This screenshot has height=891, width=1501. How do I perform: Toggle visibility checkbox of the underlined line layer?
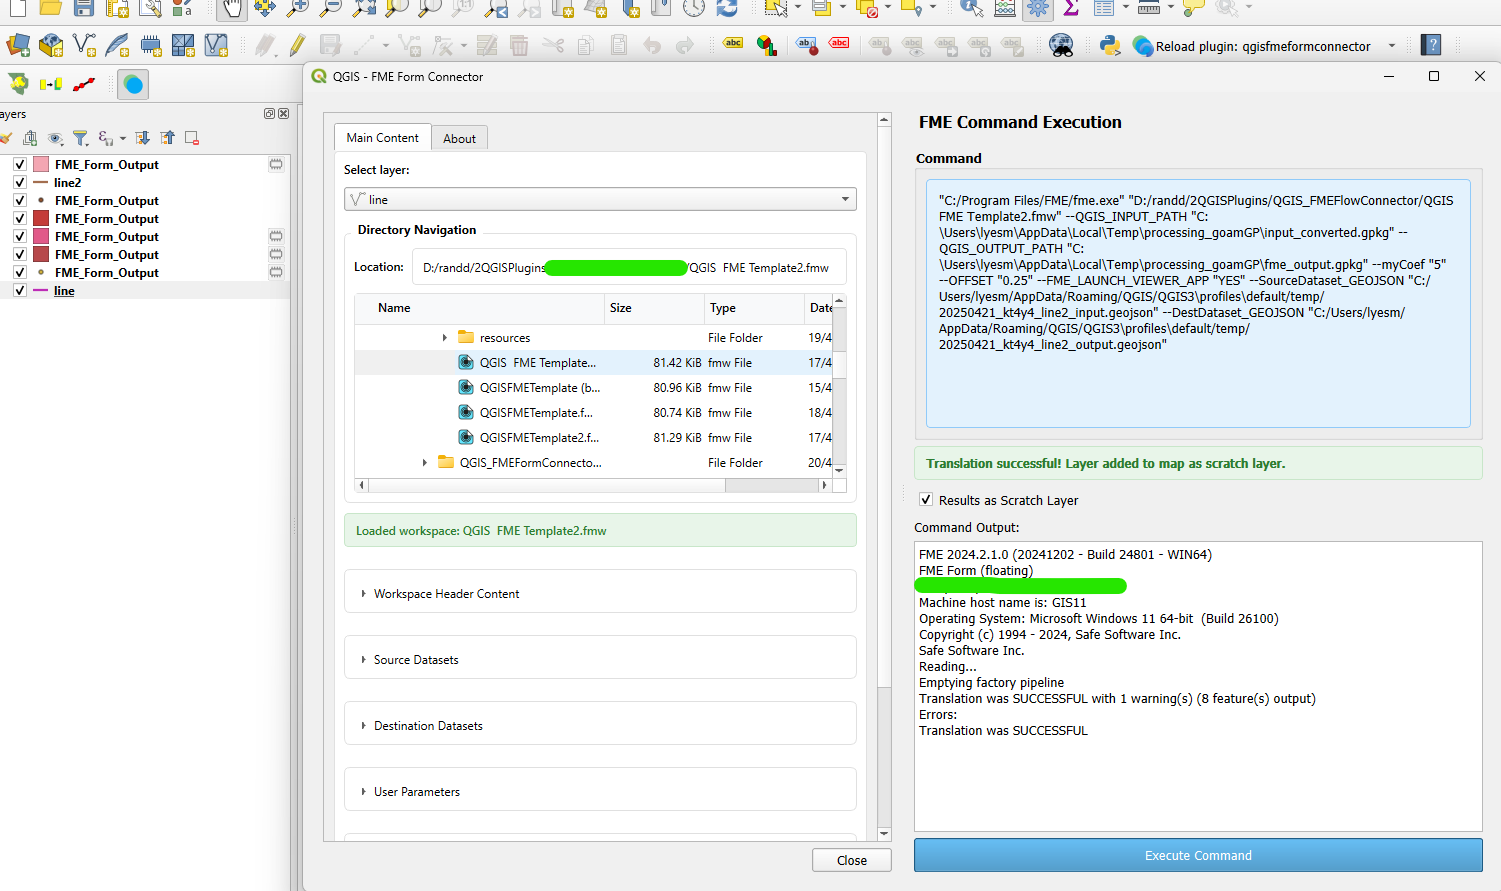[x=20, y=290]
